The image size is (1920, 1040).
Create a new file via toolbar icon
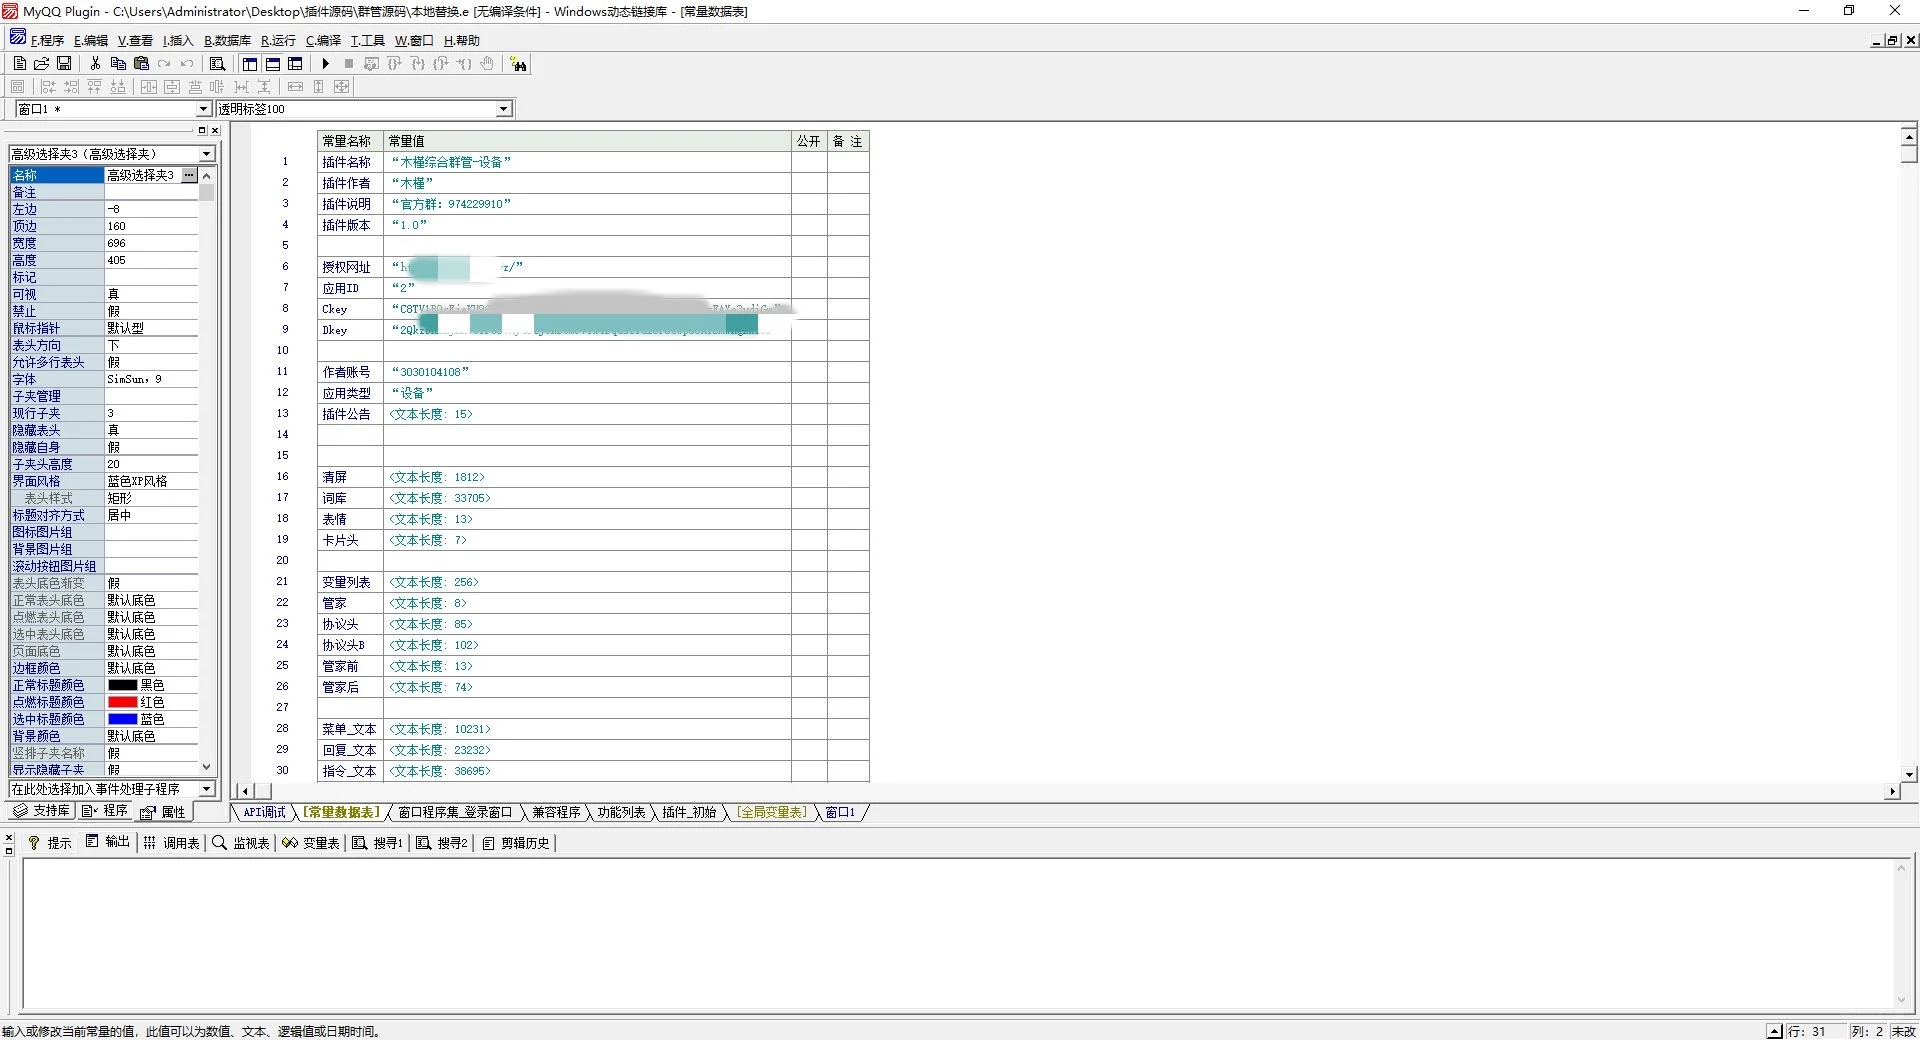coord(20,64)
